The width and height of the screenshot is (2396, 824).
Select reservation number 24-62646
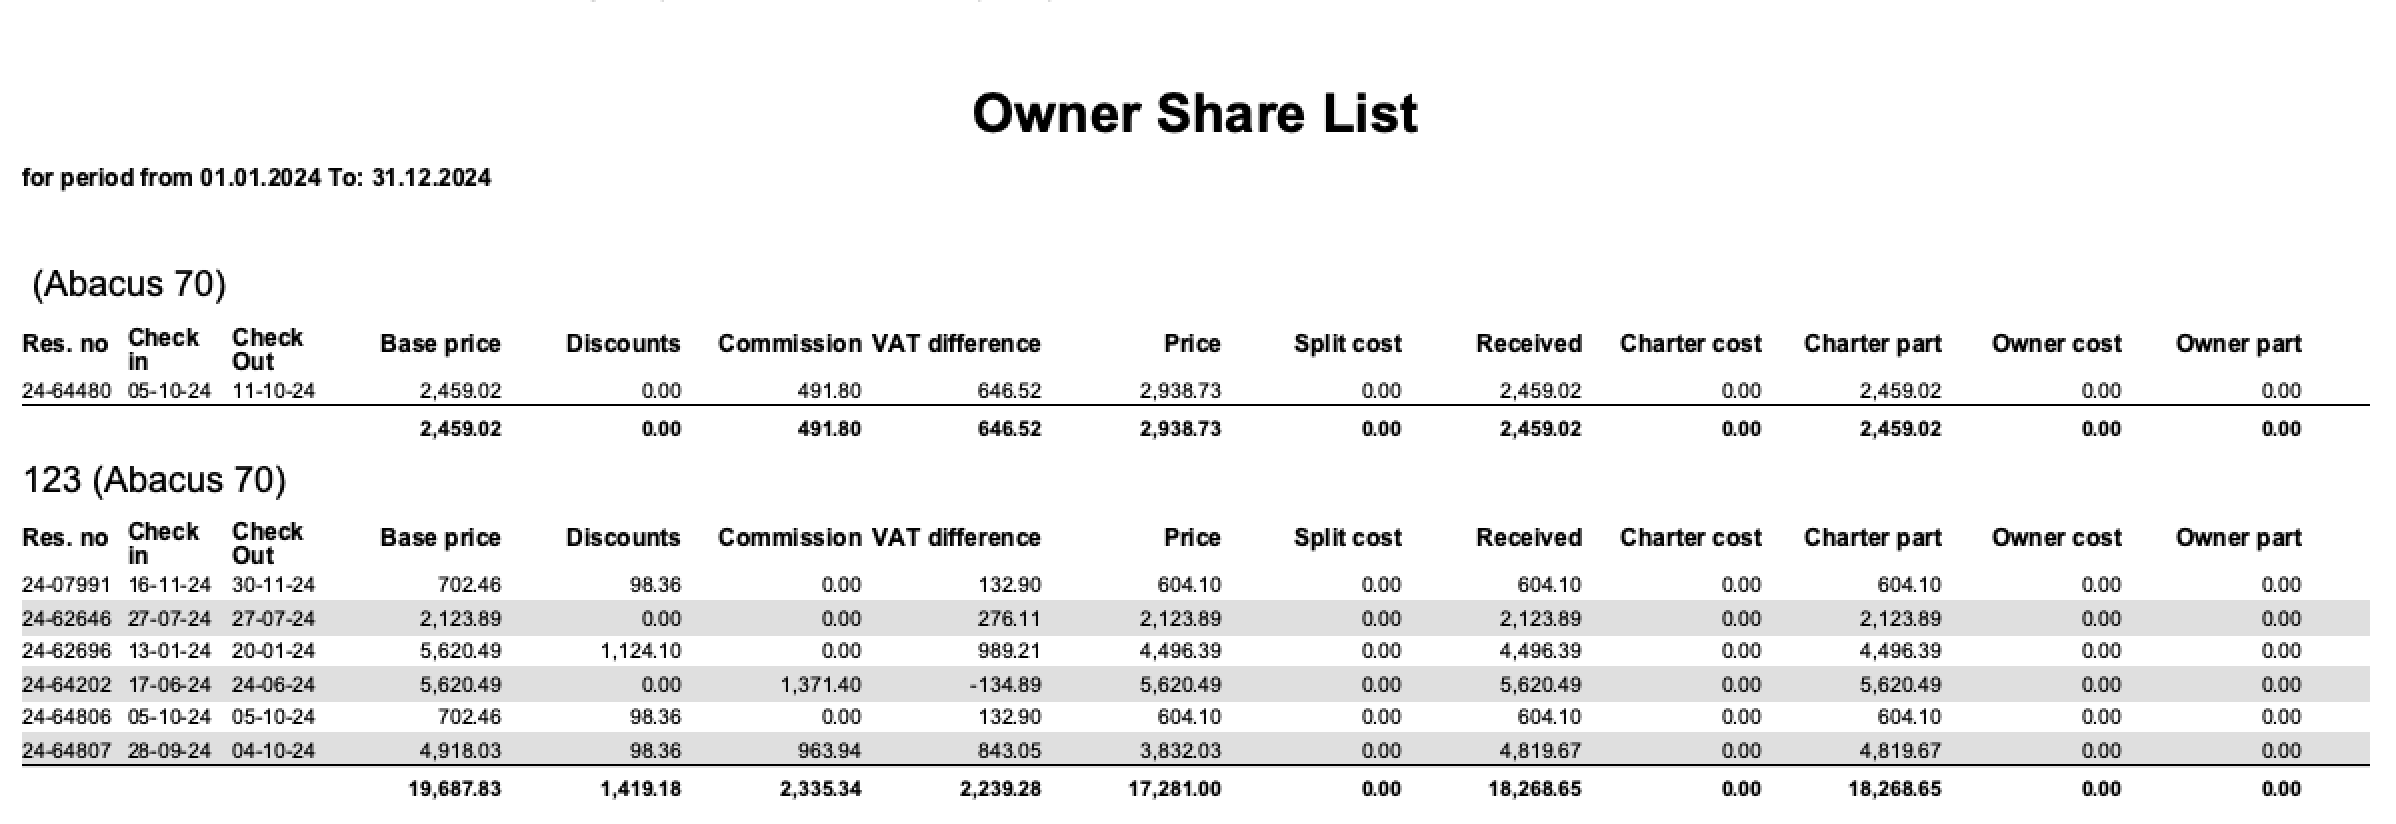[66, 619]
